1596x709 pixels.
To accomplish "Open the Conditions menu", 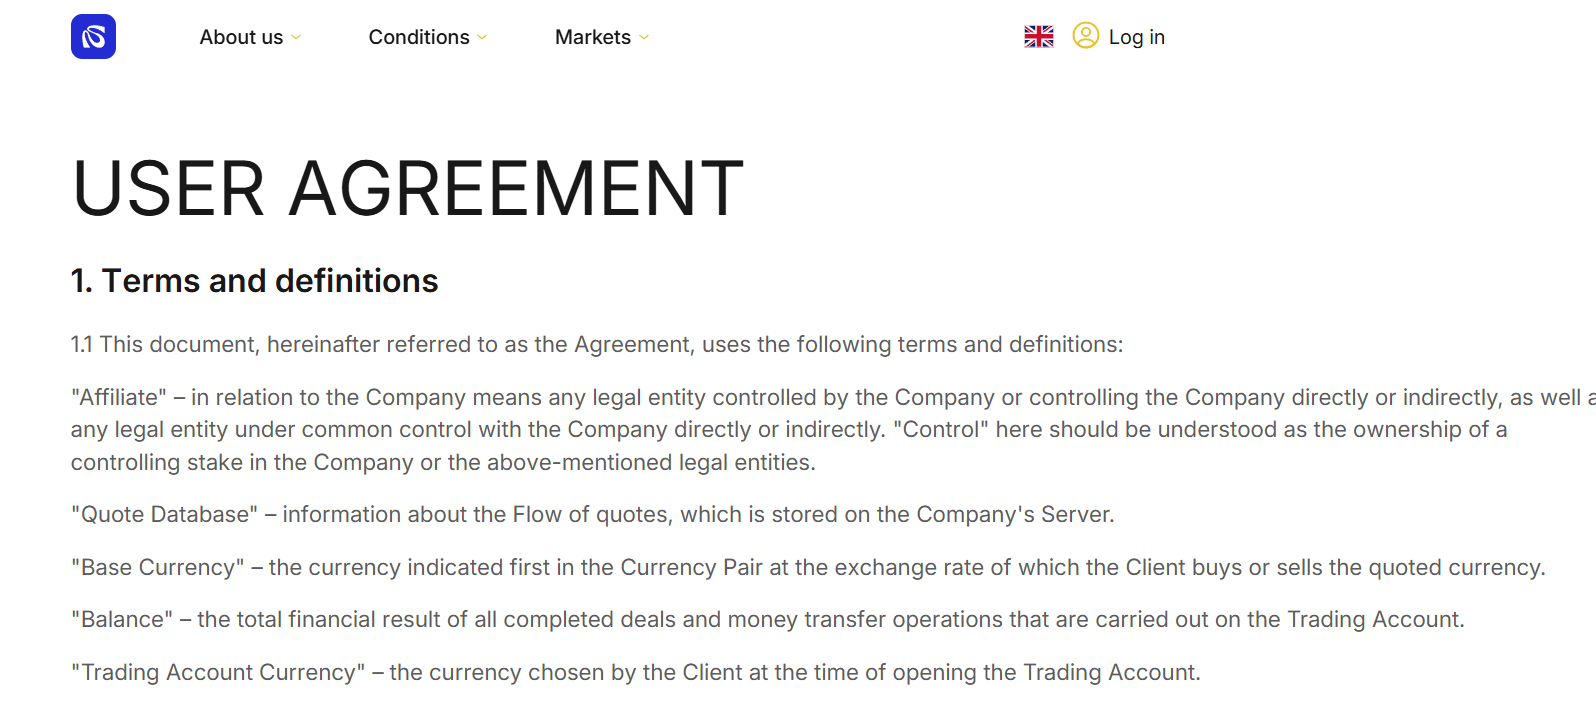I will coord(418,37).
